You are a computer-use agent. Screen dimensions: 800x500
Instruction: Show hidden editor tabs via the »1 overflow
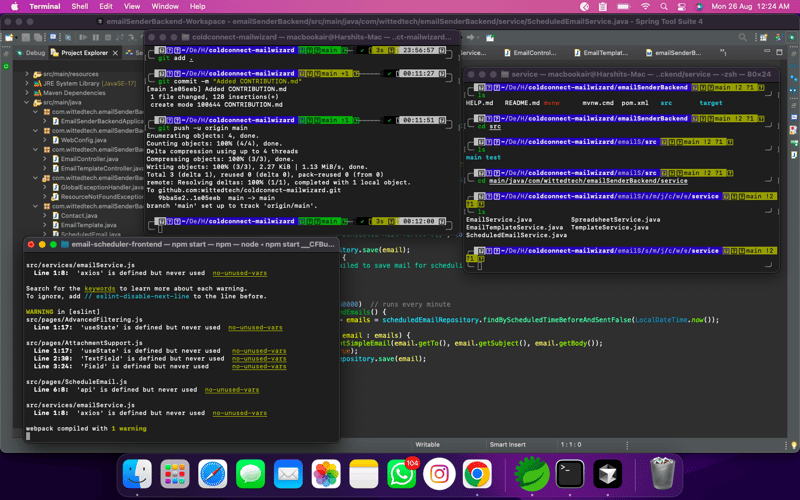723,52
